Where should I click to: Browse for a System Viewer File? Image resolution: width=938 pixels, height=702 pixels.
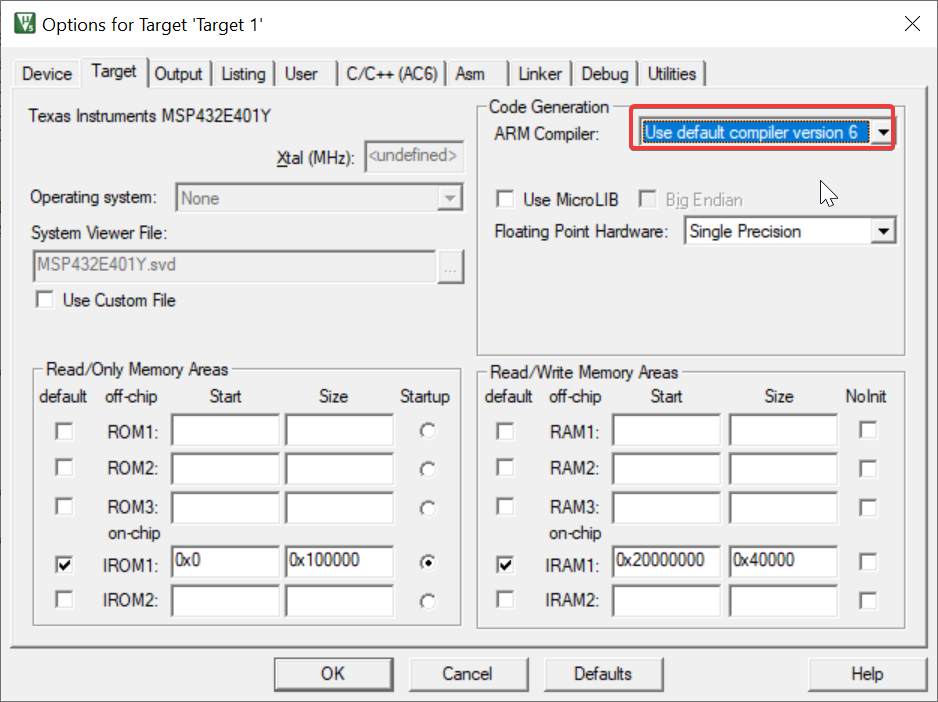click(x=451, y=267)
